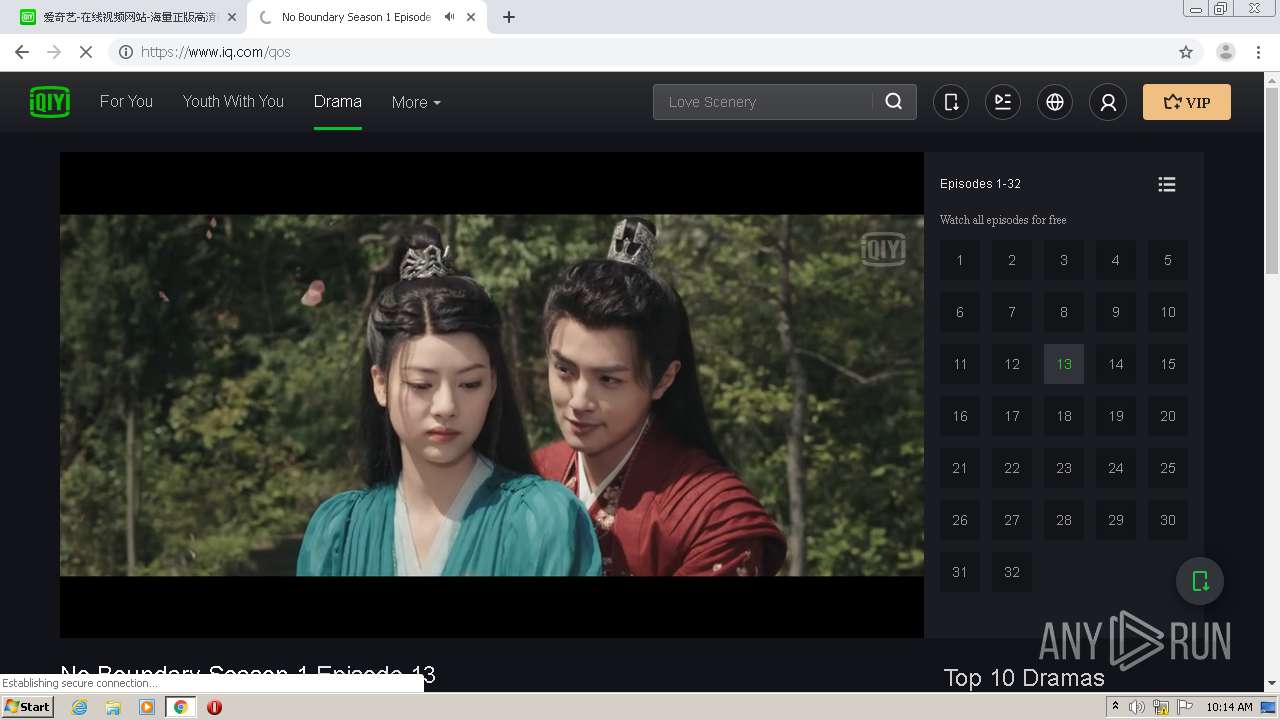Open media player icon in taskbar

click(x=147, y=707)
